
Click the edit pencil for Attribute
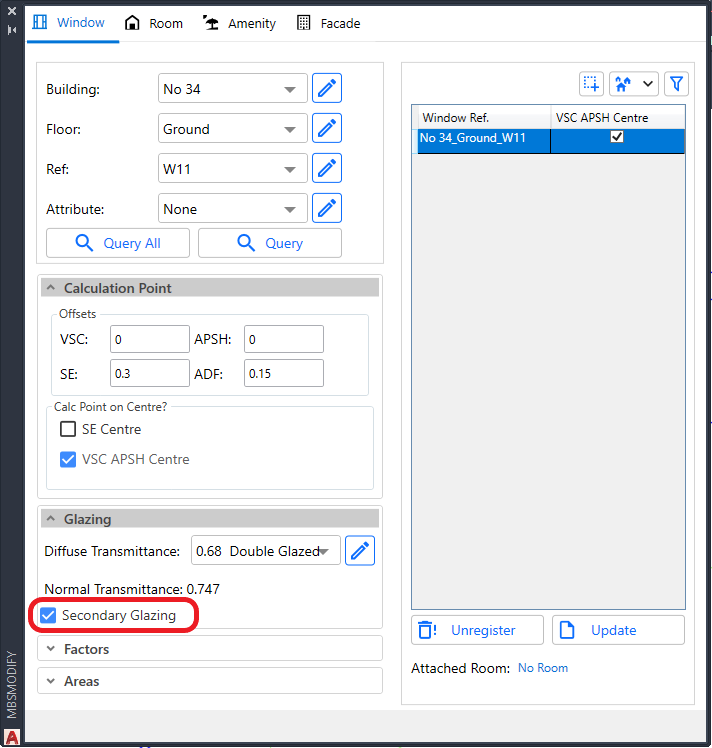click(x=327, y=209)
